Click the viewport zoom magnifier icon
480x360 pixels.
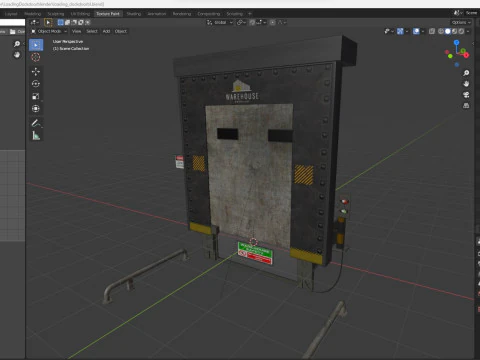pos(466,73)
